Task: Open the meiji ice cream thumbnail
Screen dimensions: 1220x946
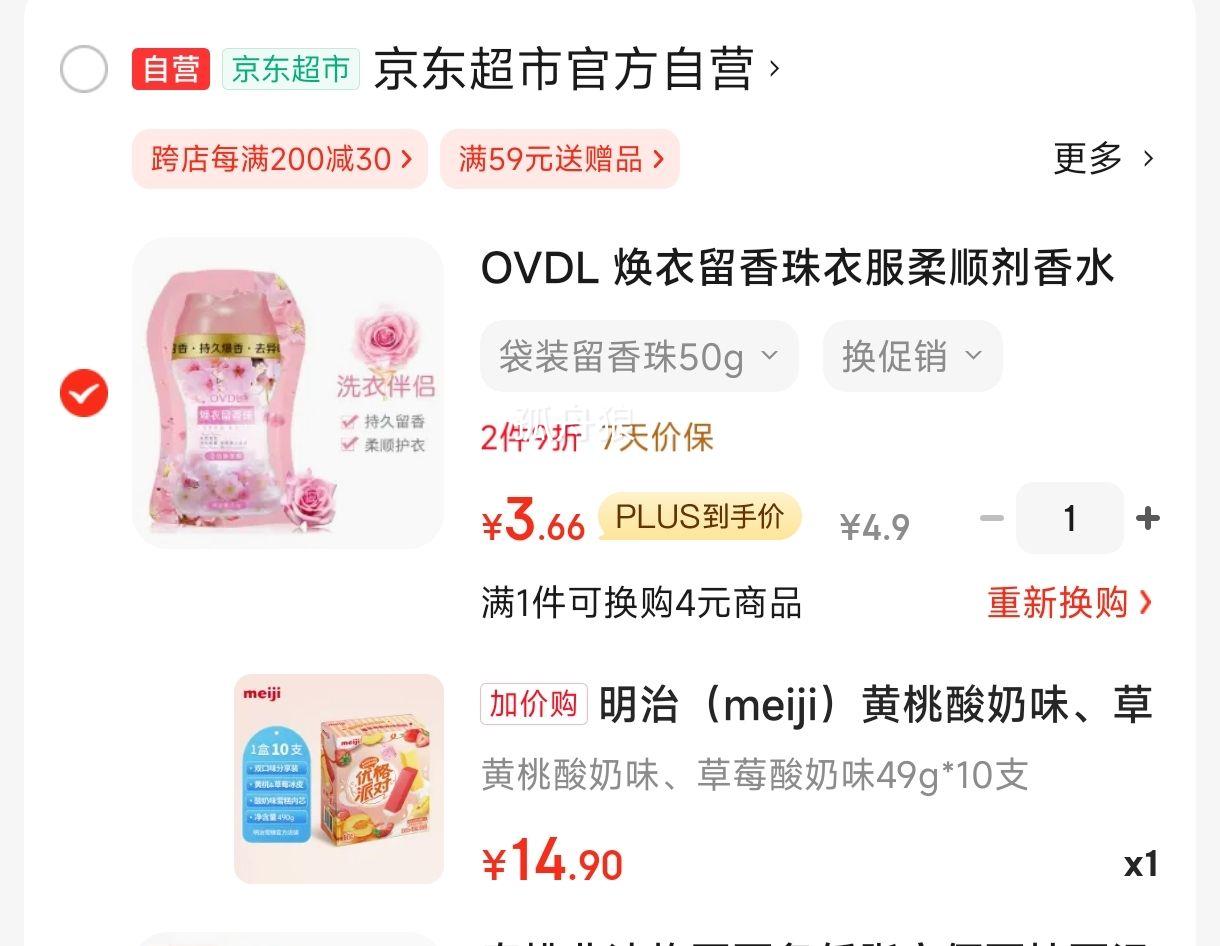Action: coord(339,779)
